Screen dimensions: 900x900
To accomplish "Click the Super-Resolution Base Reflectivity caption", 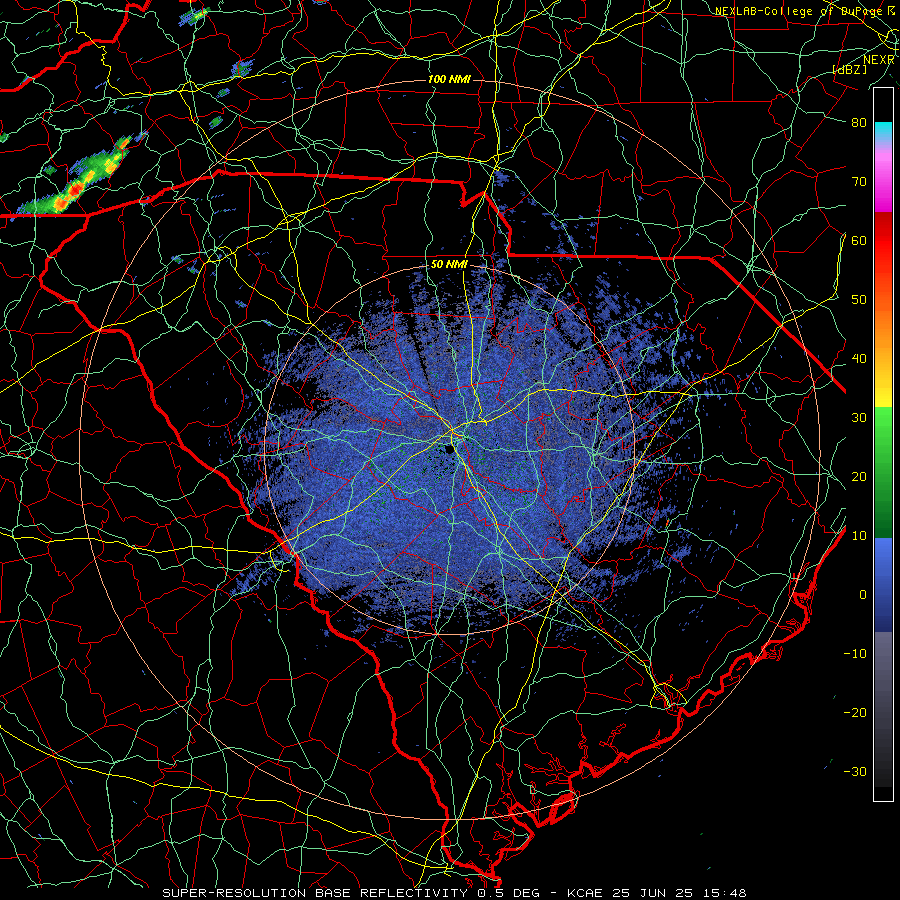I will tap(454, 893).
